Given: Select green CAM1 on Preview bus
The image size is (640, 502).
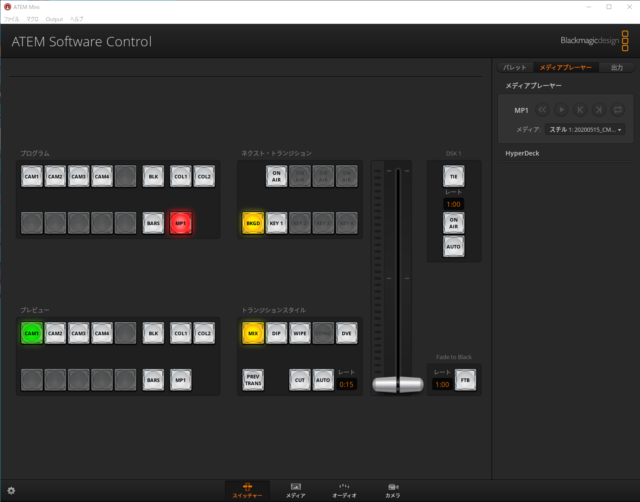Looking at the screenshot, I should point(32,333).
